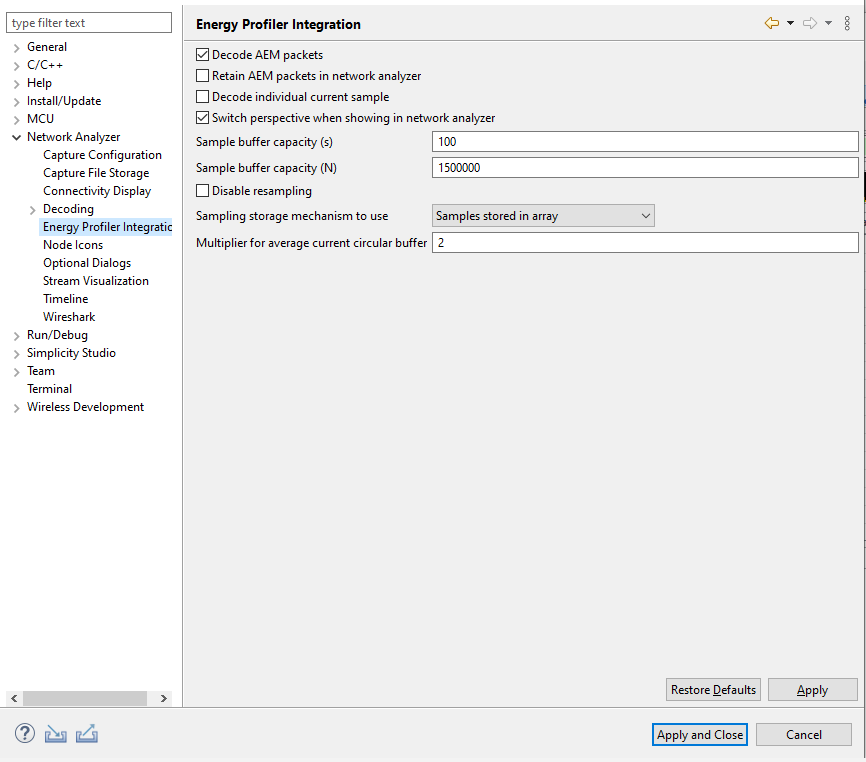Click the export preferences icon

pyautogui.click(x=87, y=733)
